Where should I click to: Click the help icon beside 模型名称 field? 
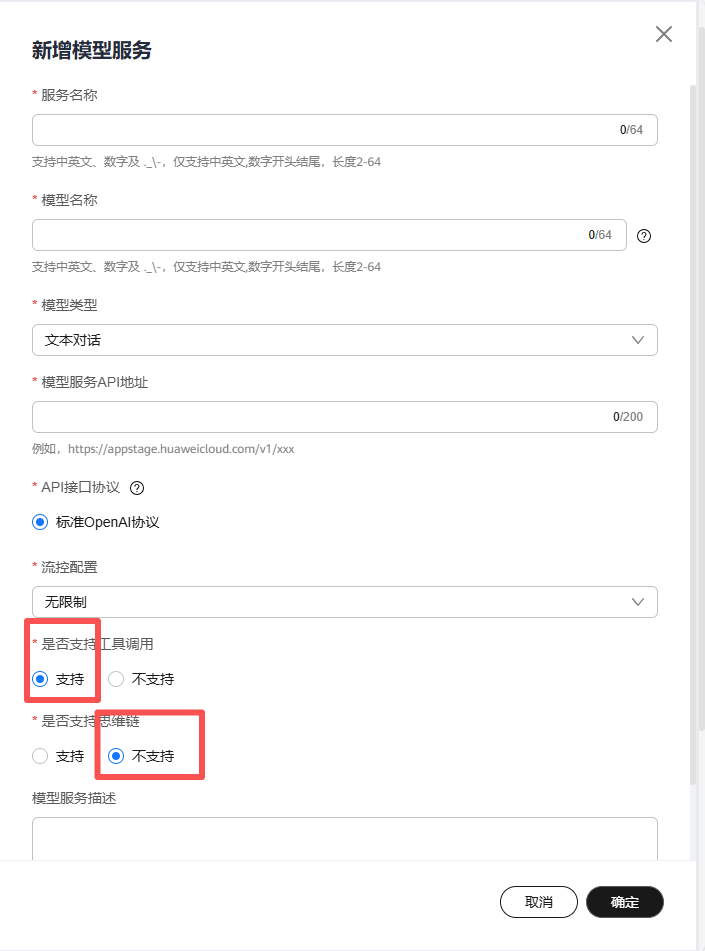(x=644, y=236)
